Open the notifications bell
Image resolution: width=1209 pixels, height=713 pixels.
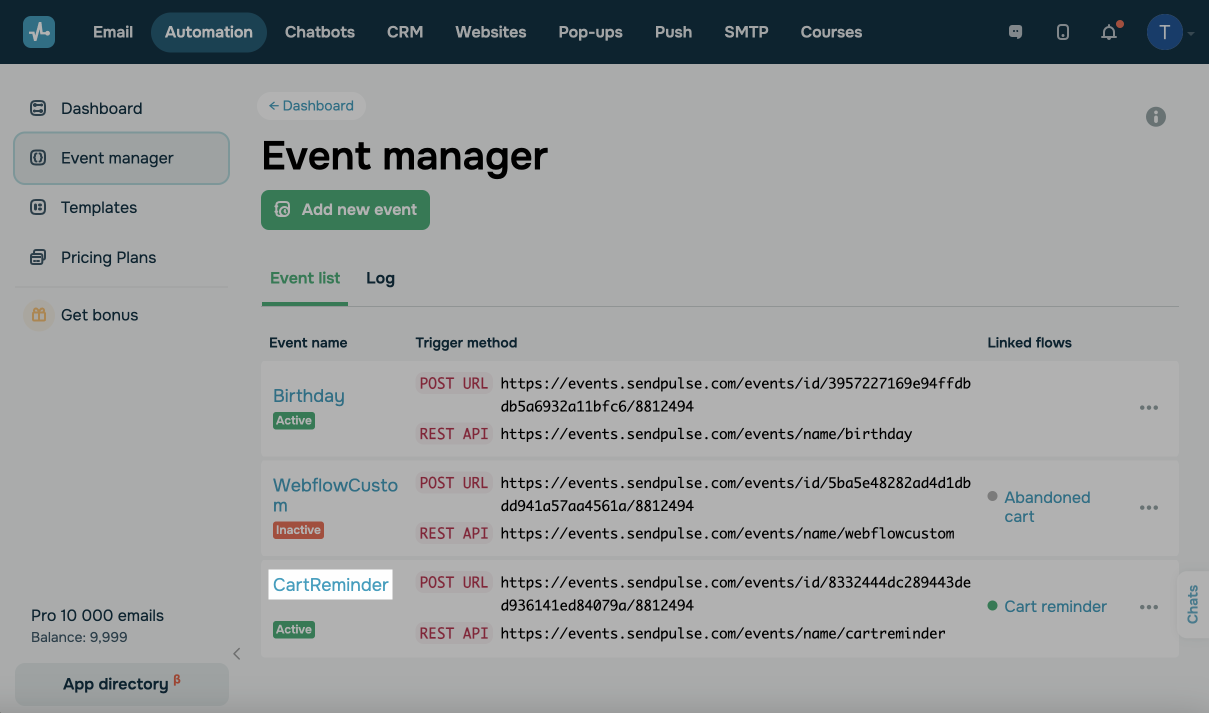tap(1109, 33)
